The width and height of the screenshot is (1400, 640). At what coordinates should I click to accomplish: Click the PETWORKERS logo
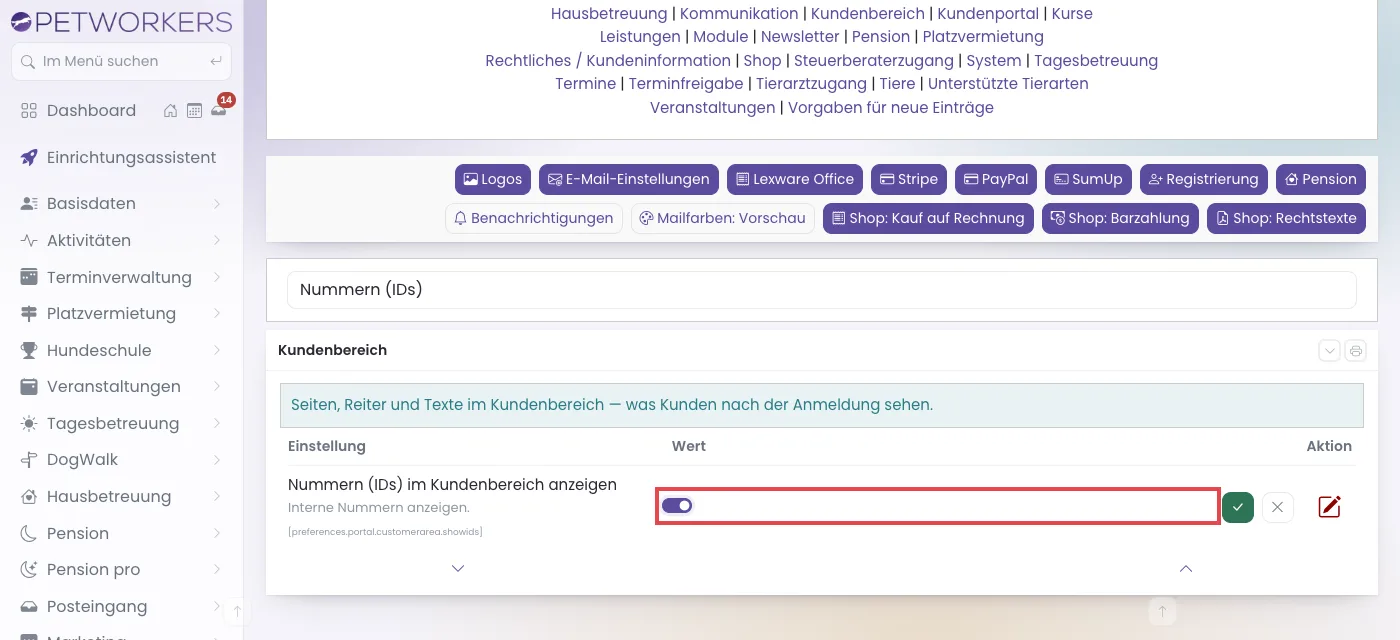pos(121,21)
